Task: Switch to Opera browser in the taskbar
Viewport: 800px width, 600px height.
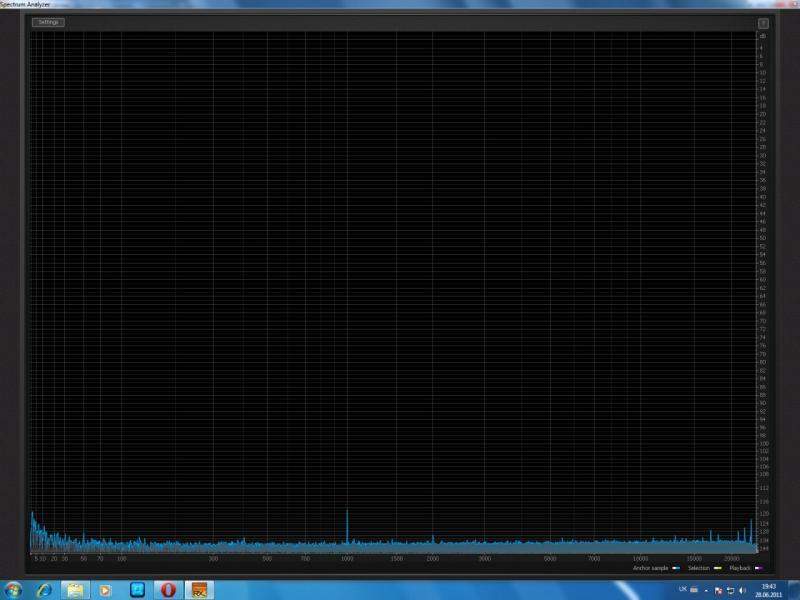Action: (168, 590)
